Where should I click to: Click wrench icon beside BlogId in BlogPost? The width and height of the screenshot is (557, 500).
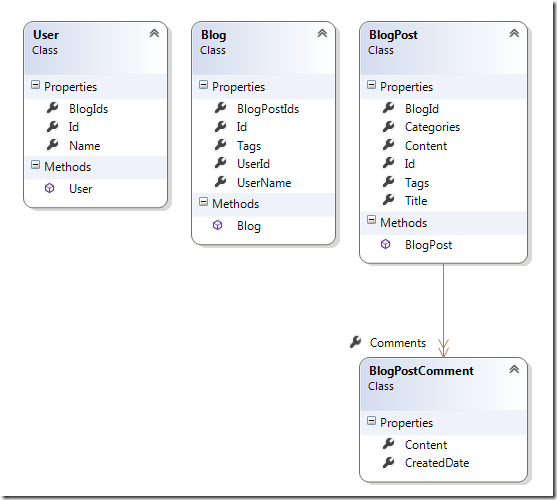click(388, 108)
